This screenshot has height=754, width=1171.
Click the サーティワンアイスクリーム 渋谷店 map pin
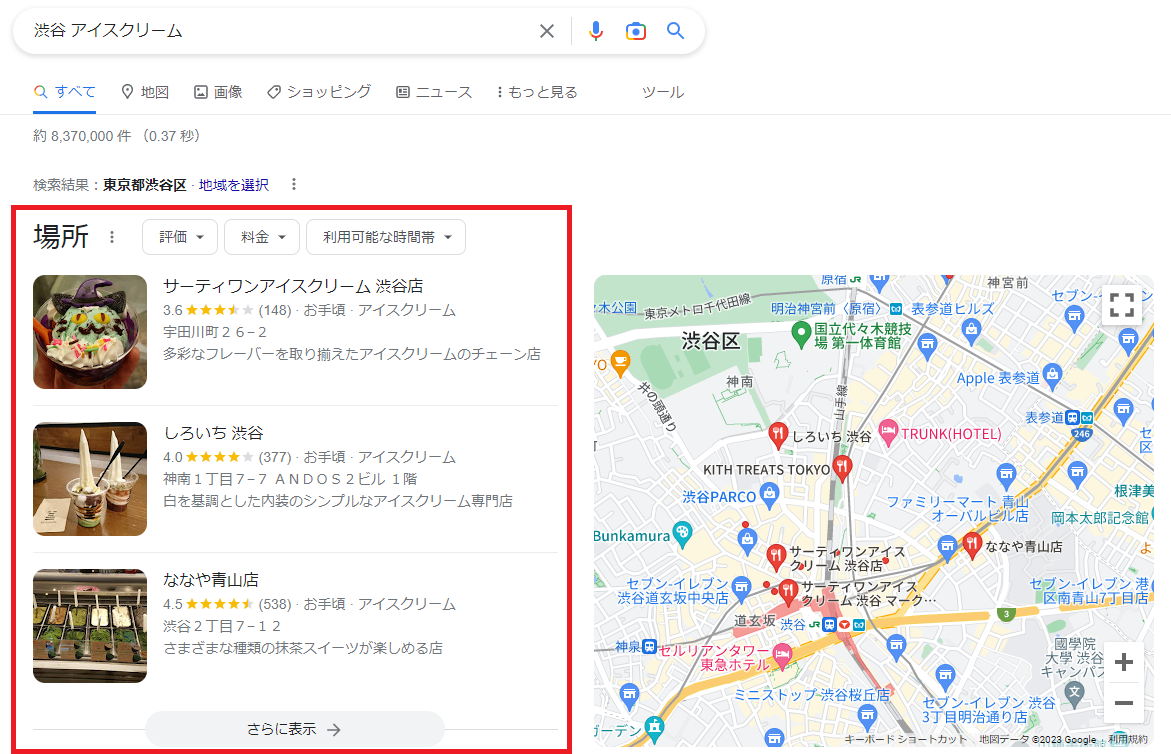click(777, 556)
